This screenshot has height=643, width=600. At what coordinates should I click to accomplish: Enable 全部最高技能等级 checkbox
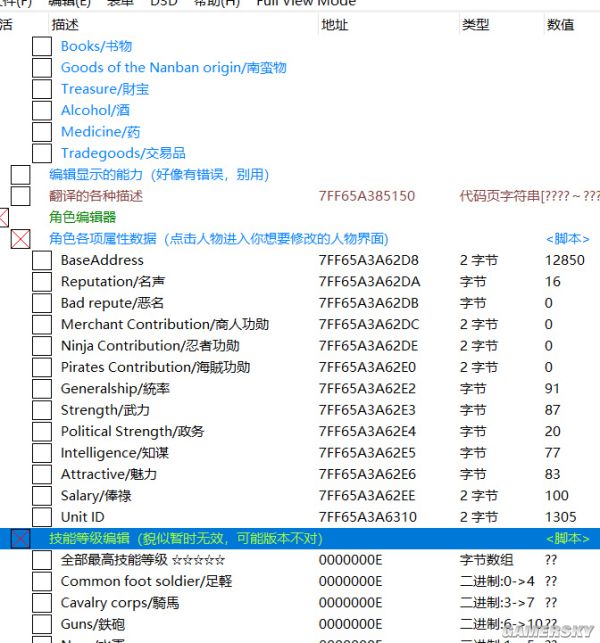(x=42, y=560)
